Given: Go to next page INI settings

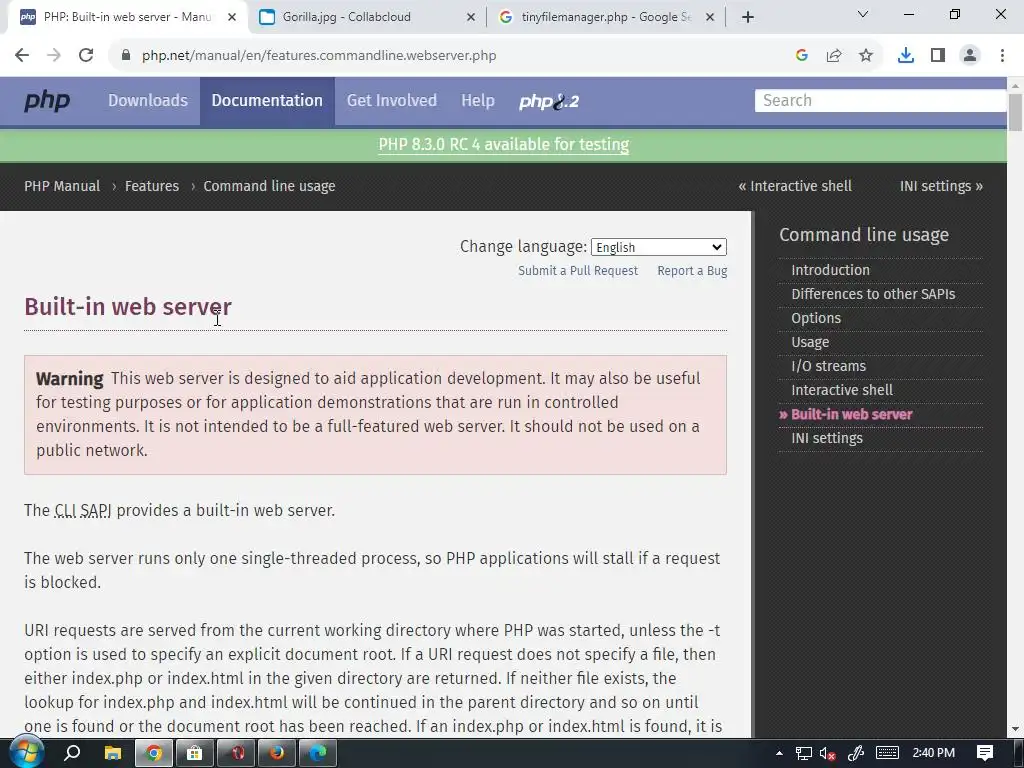Looking at the screenshot, I should (x=941, y=186).
